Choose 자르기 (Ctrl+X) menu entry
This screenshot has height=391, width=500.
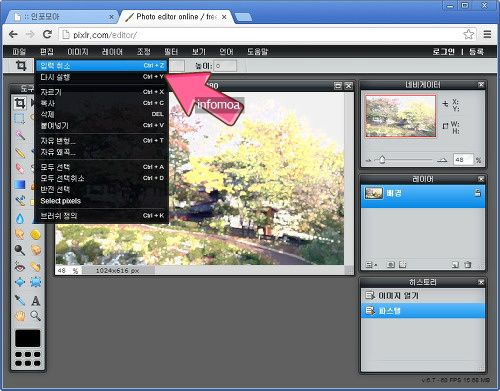click(x=102, y=92)
